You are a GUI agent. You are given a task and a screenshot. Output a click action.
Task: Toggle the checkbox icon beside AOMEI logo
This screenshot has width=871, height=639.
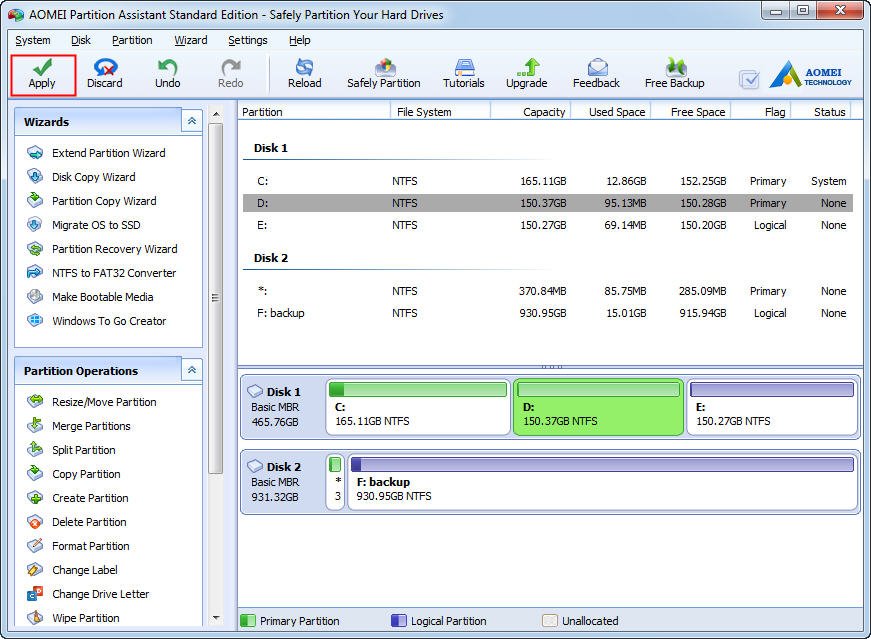(x=749, y=79)
